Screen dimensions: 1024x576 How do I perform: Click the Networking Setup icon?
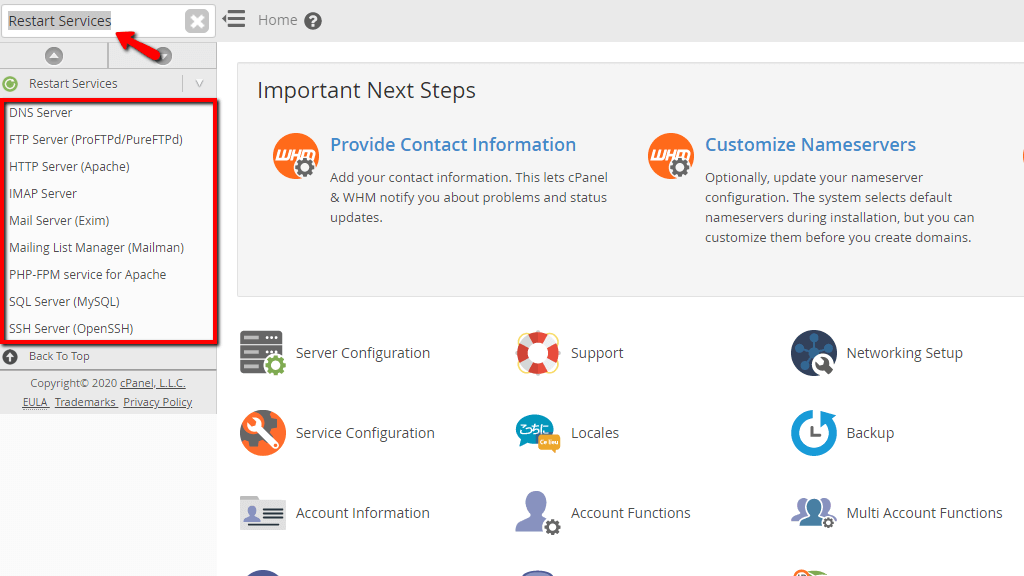click(814, 353)
